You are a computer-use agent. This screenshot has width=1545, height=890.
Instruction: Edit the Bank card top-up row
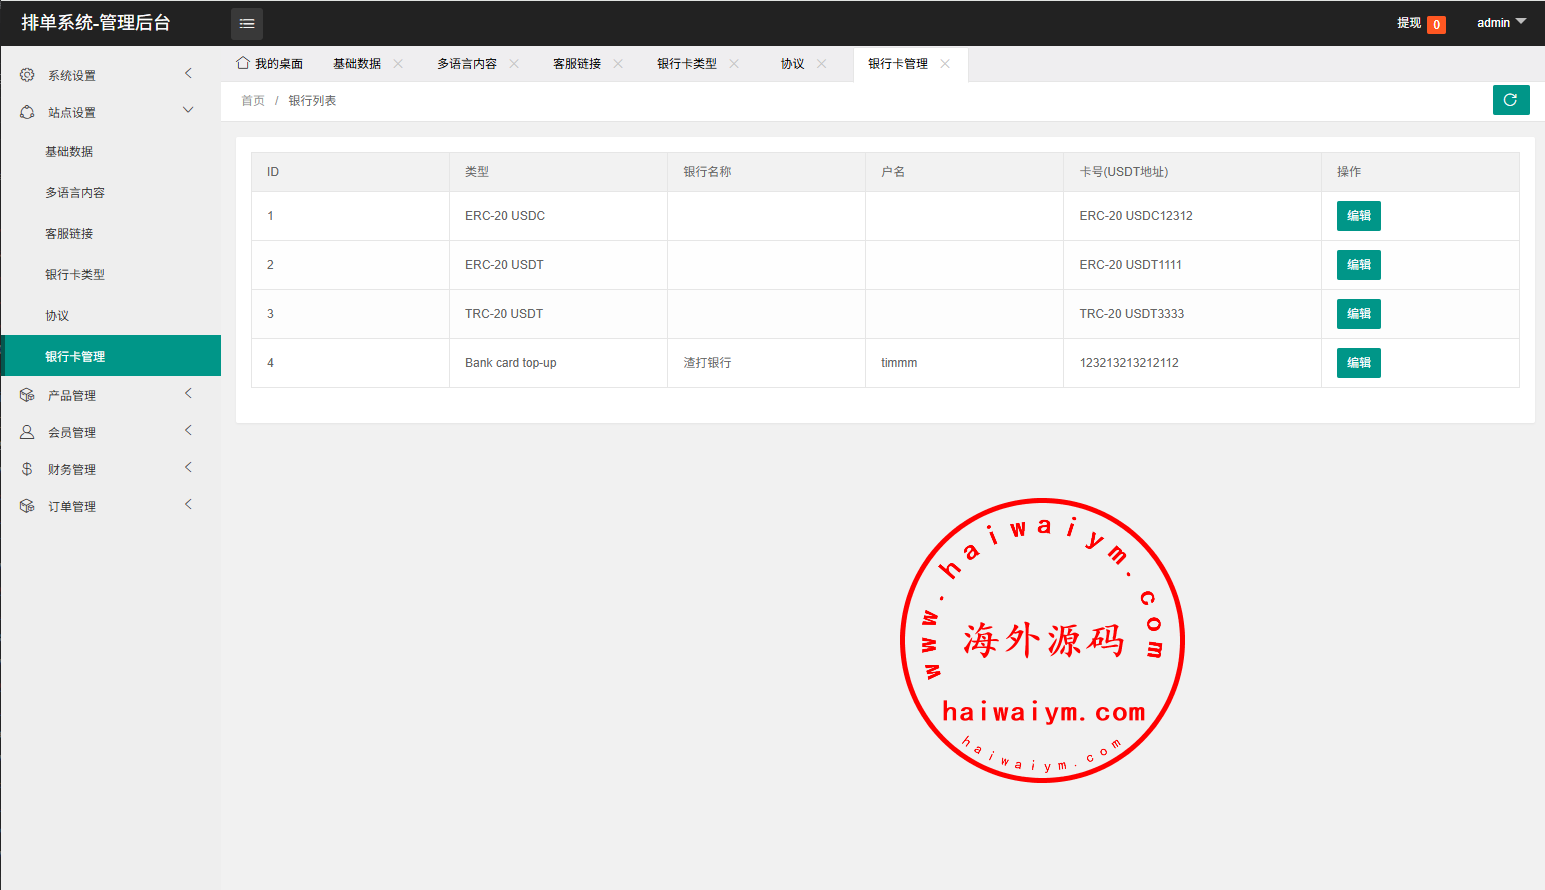click(x=1358, y=363)
